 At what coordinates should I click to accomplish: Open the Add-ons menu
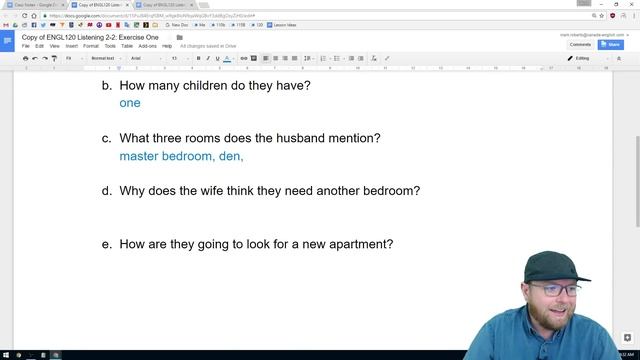[147, 46]
